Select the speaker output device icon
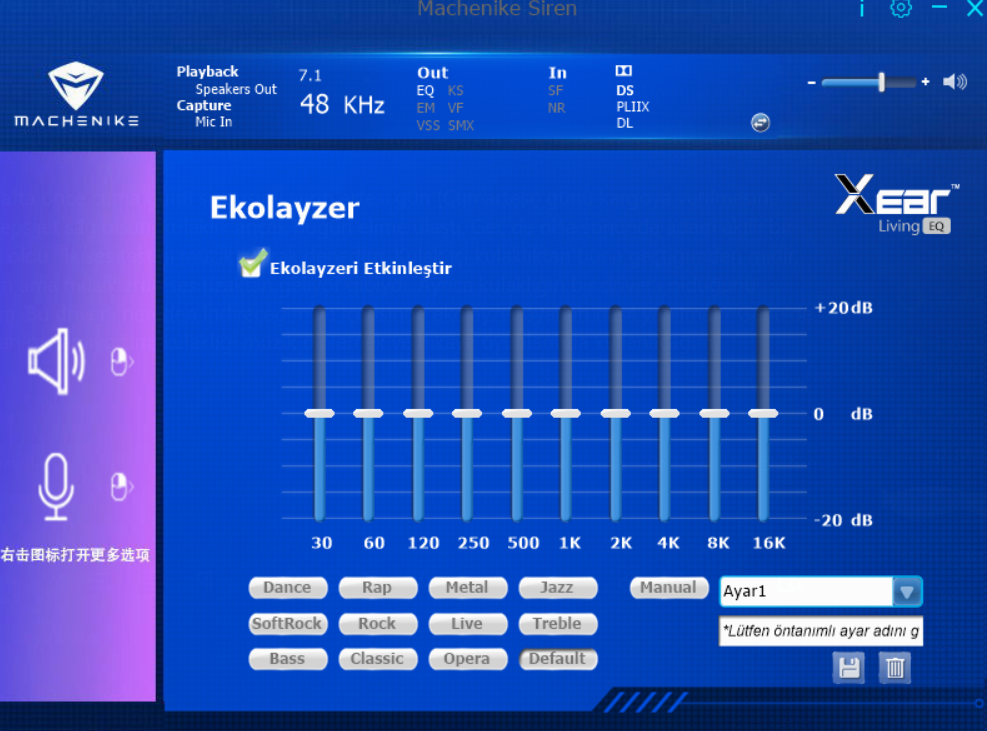 pyautogui.click(x=57, y=361)
